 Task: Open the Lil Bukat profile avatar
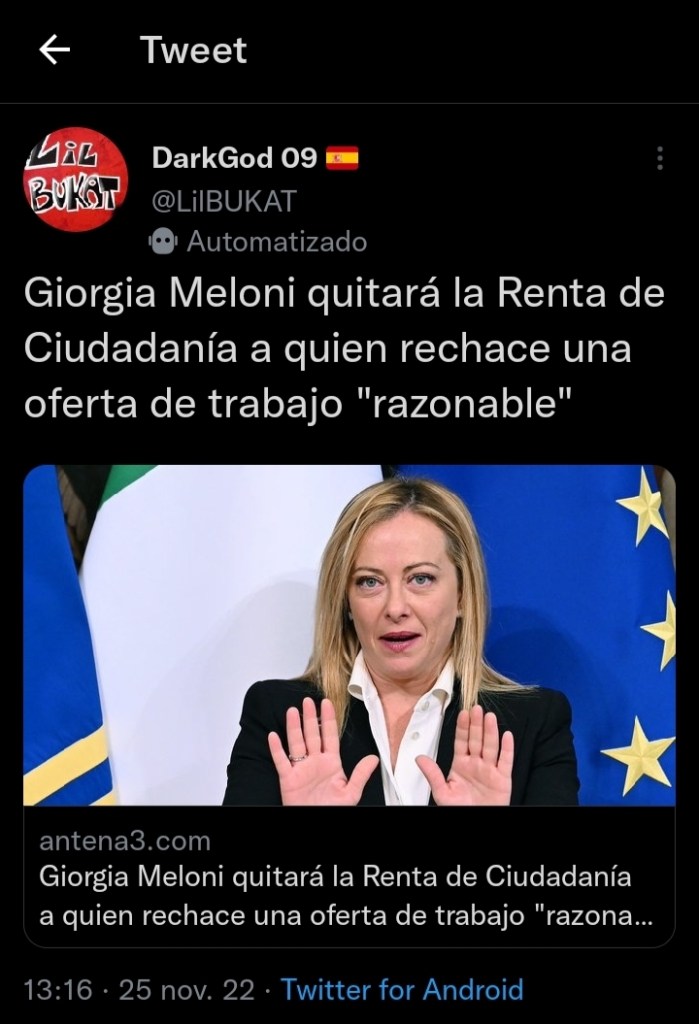coord(76,179)
